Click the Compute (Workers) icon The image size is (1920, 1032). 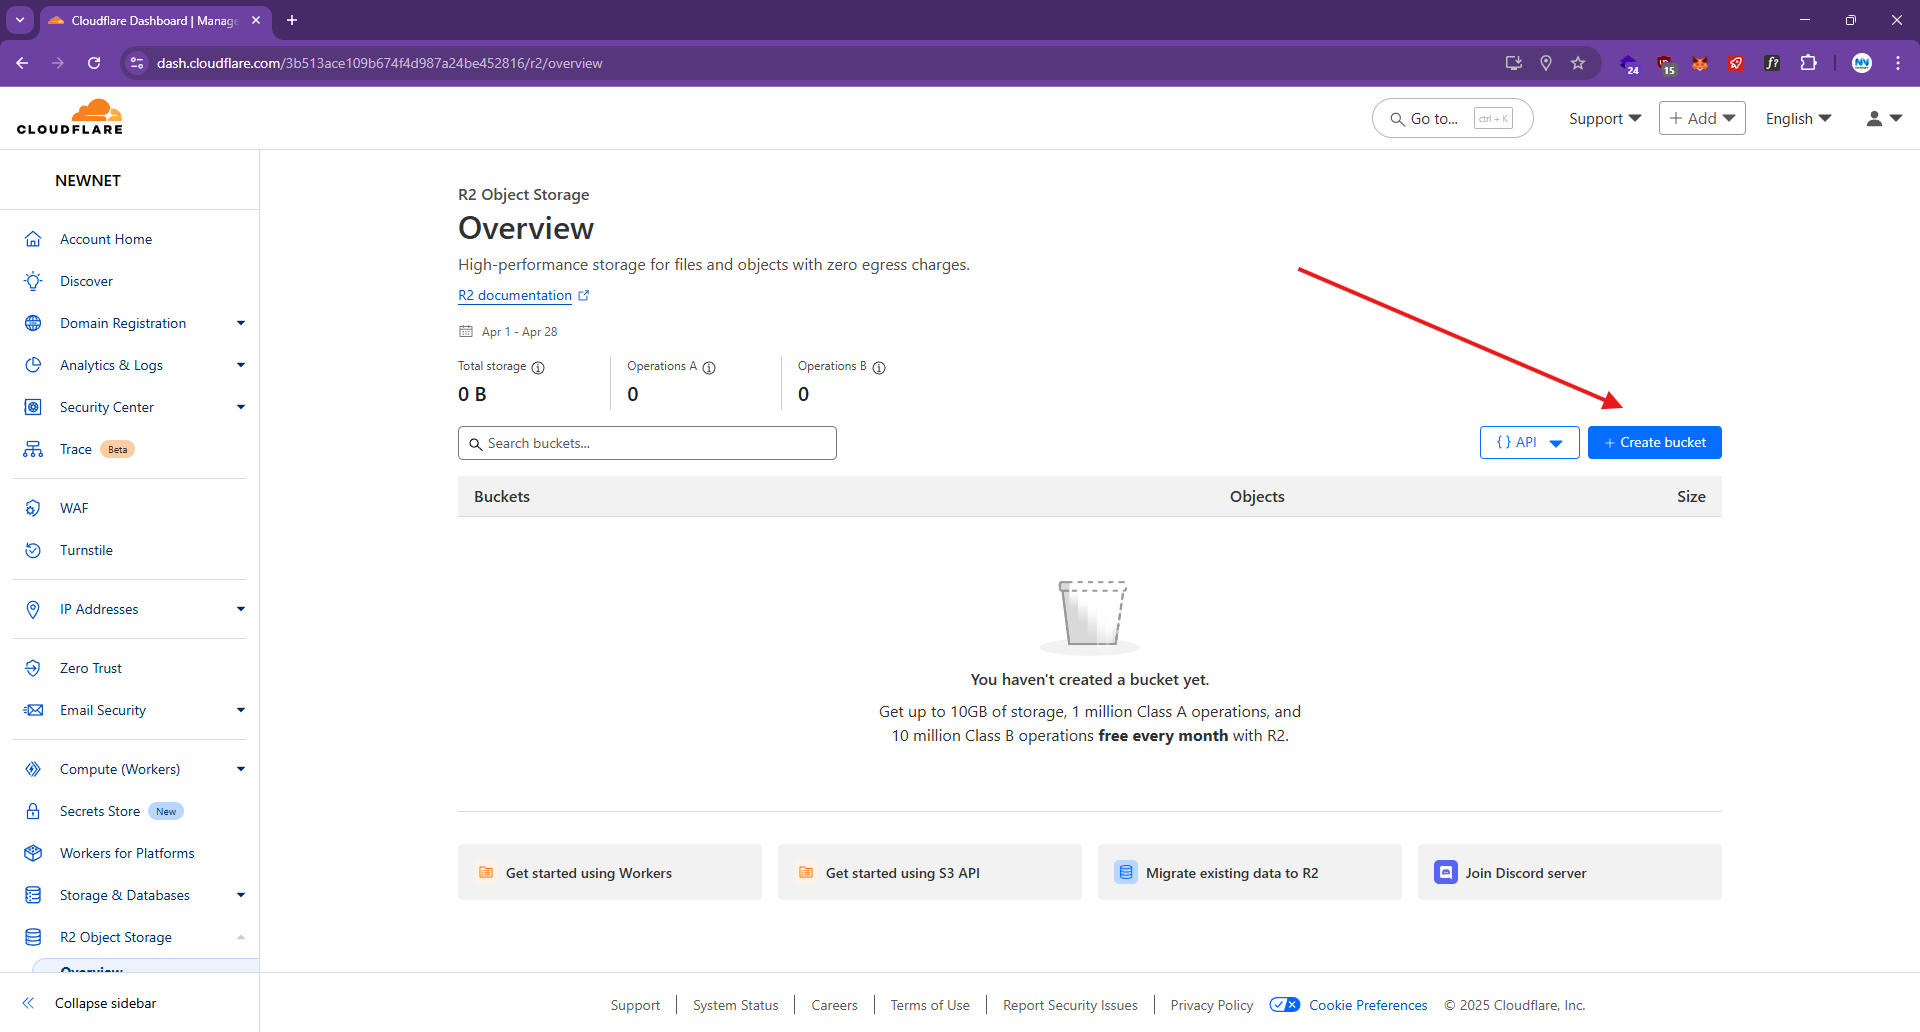(33, 769)
